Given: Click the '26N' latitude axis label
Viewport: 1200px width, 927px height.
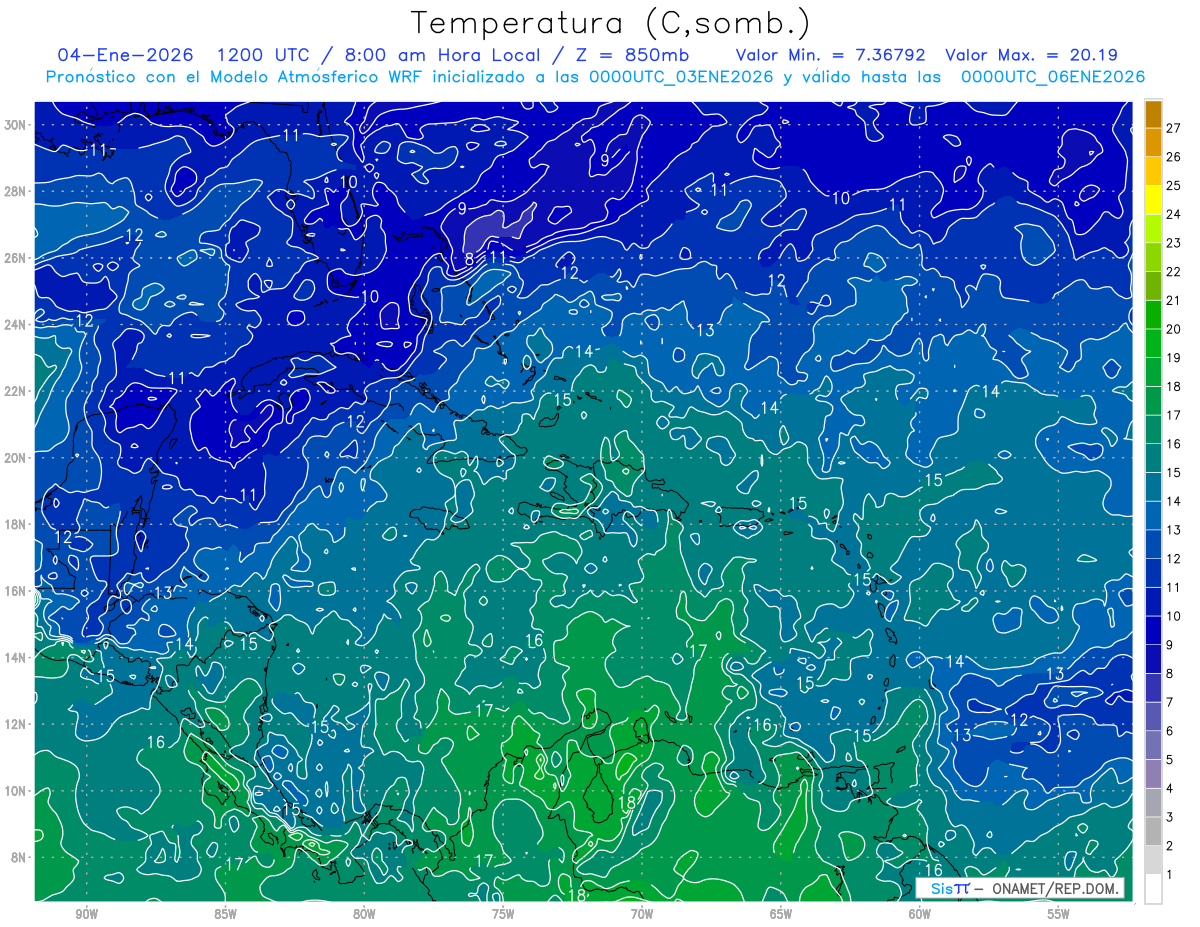Looking at the screenshot, I should [x=16, y=258].
